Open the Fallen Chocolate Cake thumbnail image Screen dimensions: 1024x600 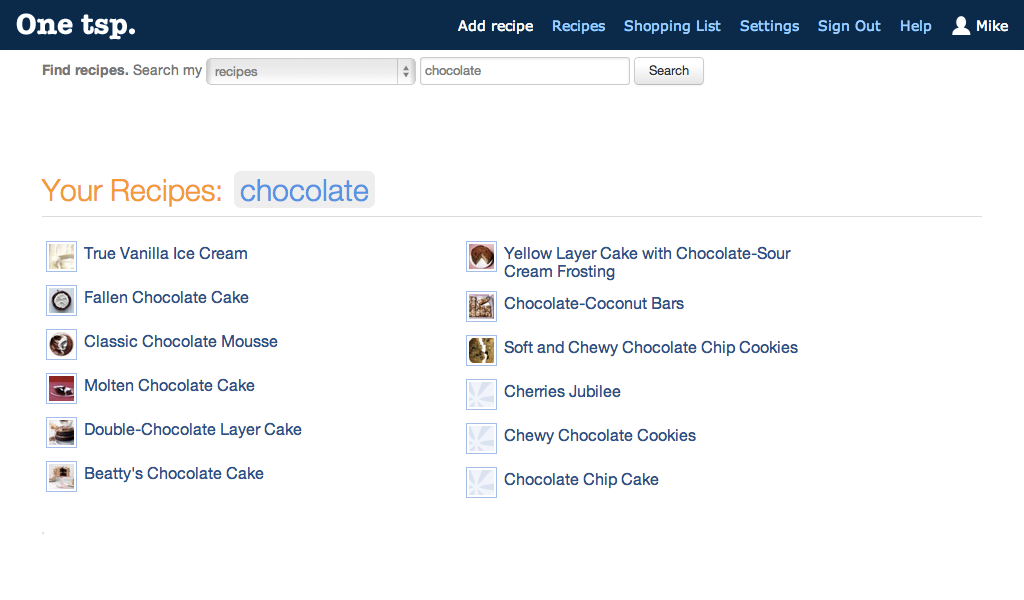(x=61, y=300)
